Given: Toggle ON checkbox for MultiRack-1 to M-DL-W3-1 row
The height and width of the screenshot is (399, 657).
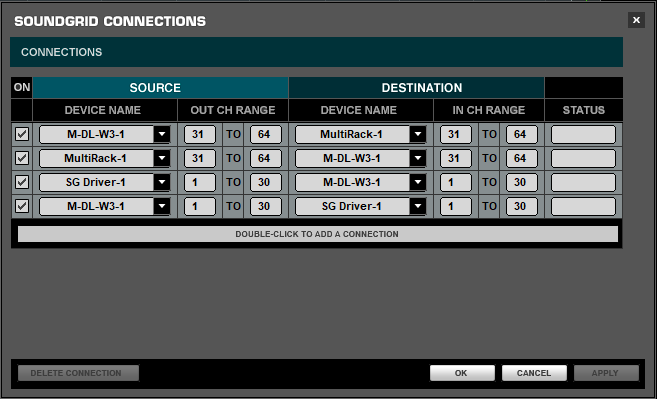Looking at the screenshot, I should click(x=22, y=158).
